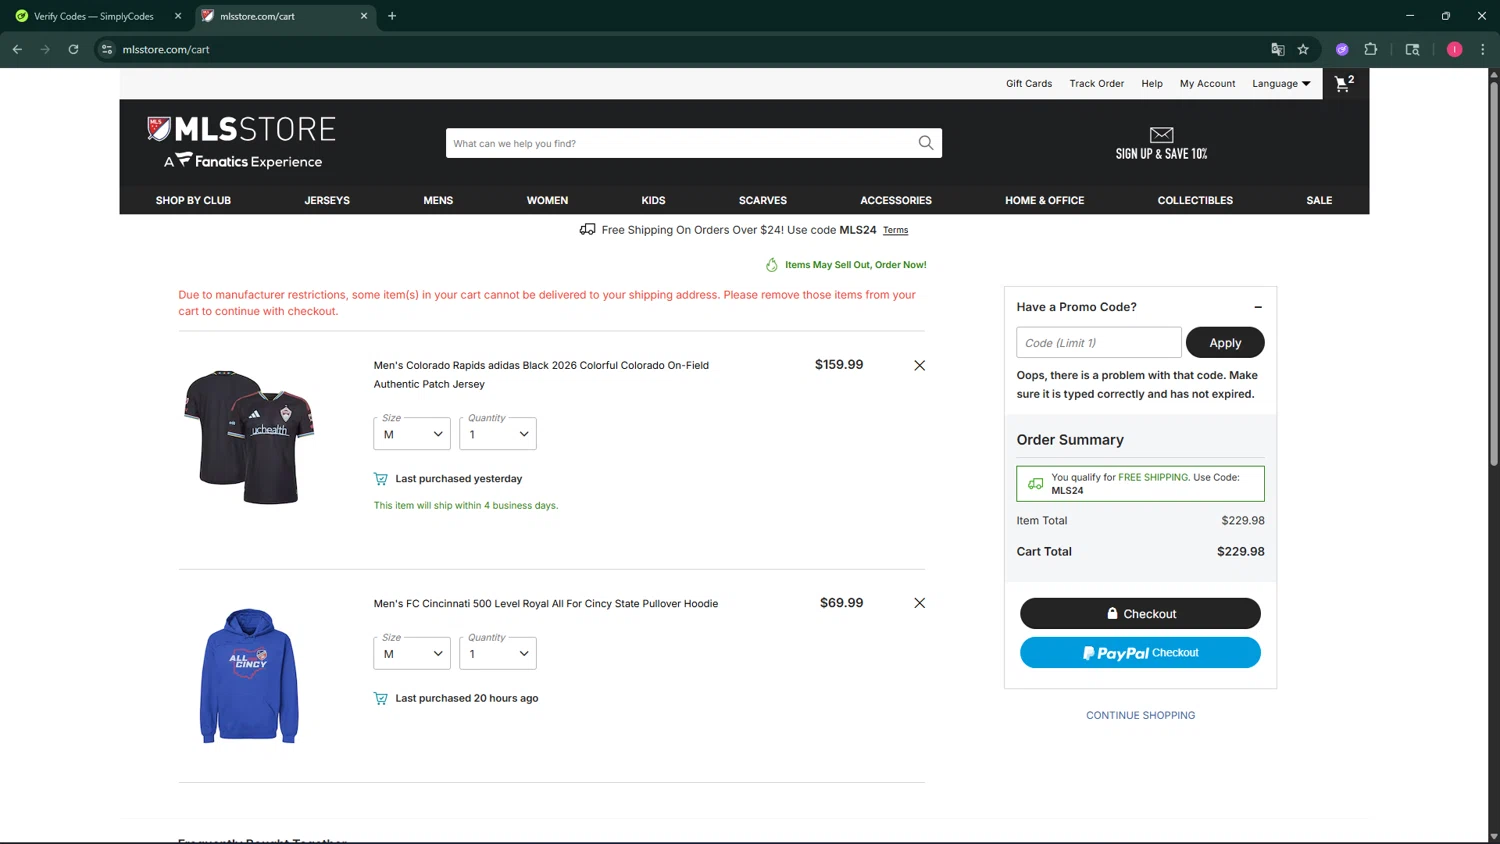Open the Chrome three-dot menu
This screenshot has width=1500, height=844.
coord(1482,49)
